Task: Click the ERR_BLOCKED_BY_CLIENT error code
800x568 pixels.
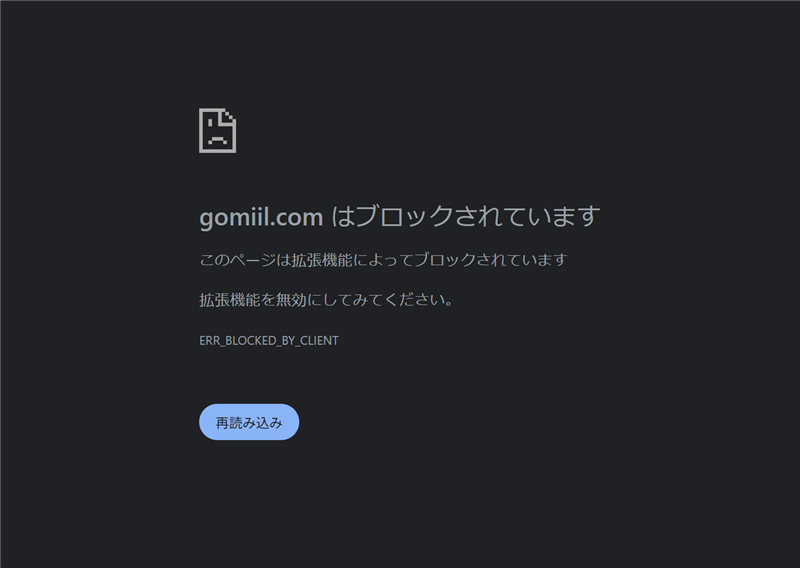Action: 269,340
